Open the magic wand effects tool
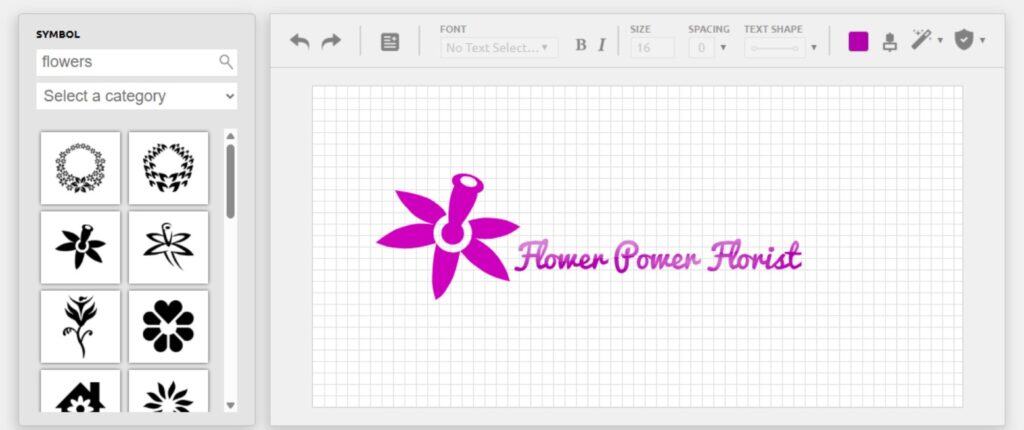The height and width of the screenshot is (430, 1024). 921,41
